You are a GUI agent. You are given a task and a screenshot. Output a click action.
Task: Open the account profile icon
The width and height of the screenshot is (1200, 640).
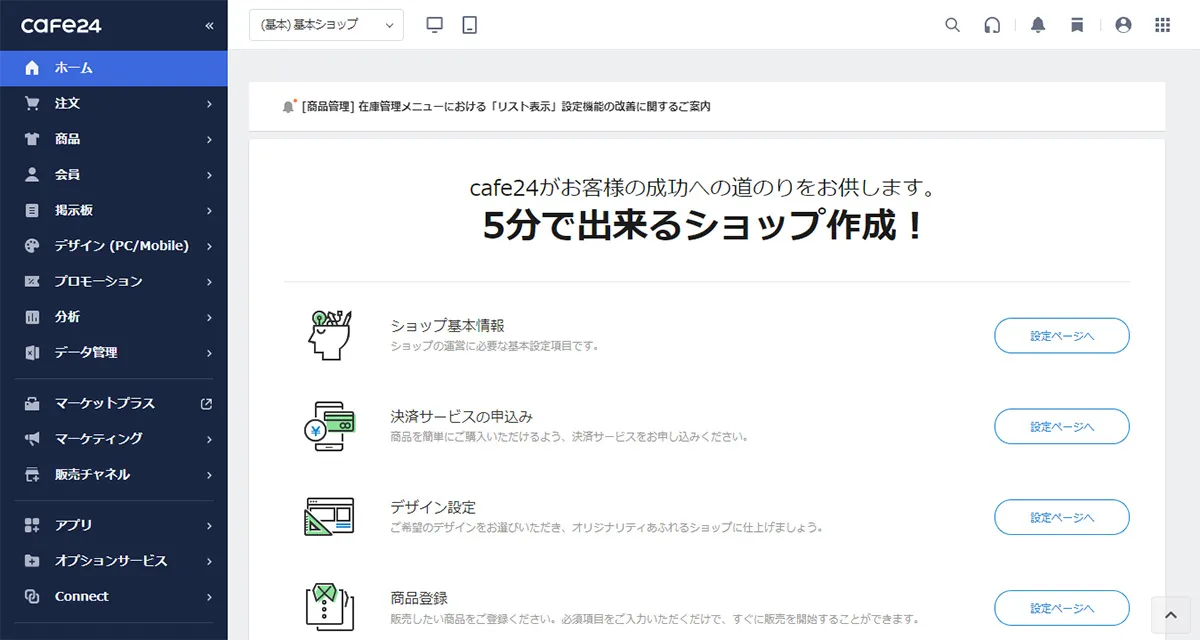pos(1122,25)
